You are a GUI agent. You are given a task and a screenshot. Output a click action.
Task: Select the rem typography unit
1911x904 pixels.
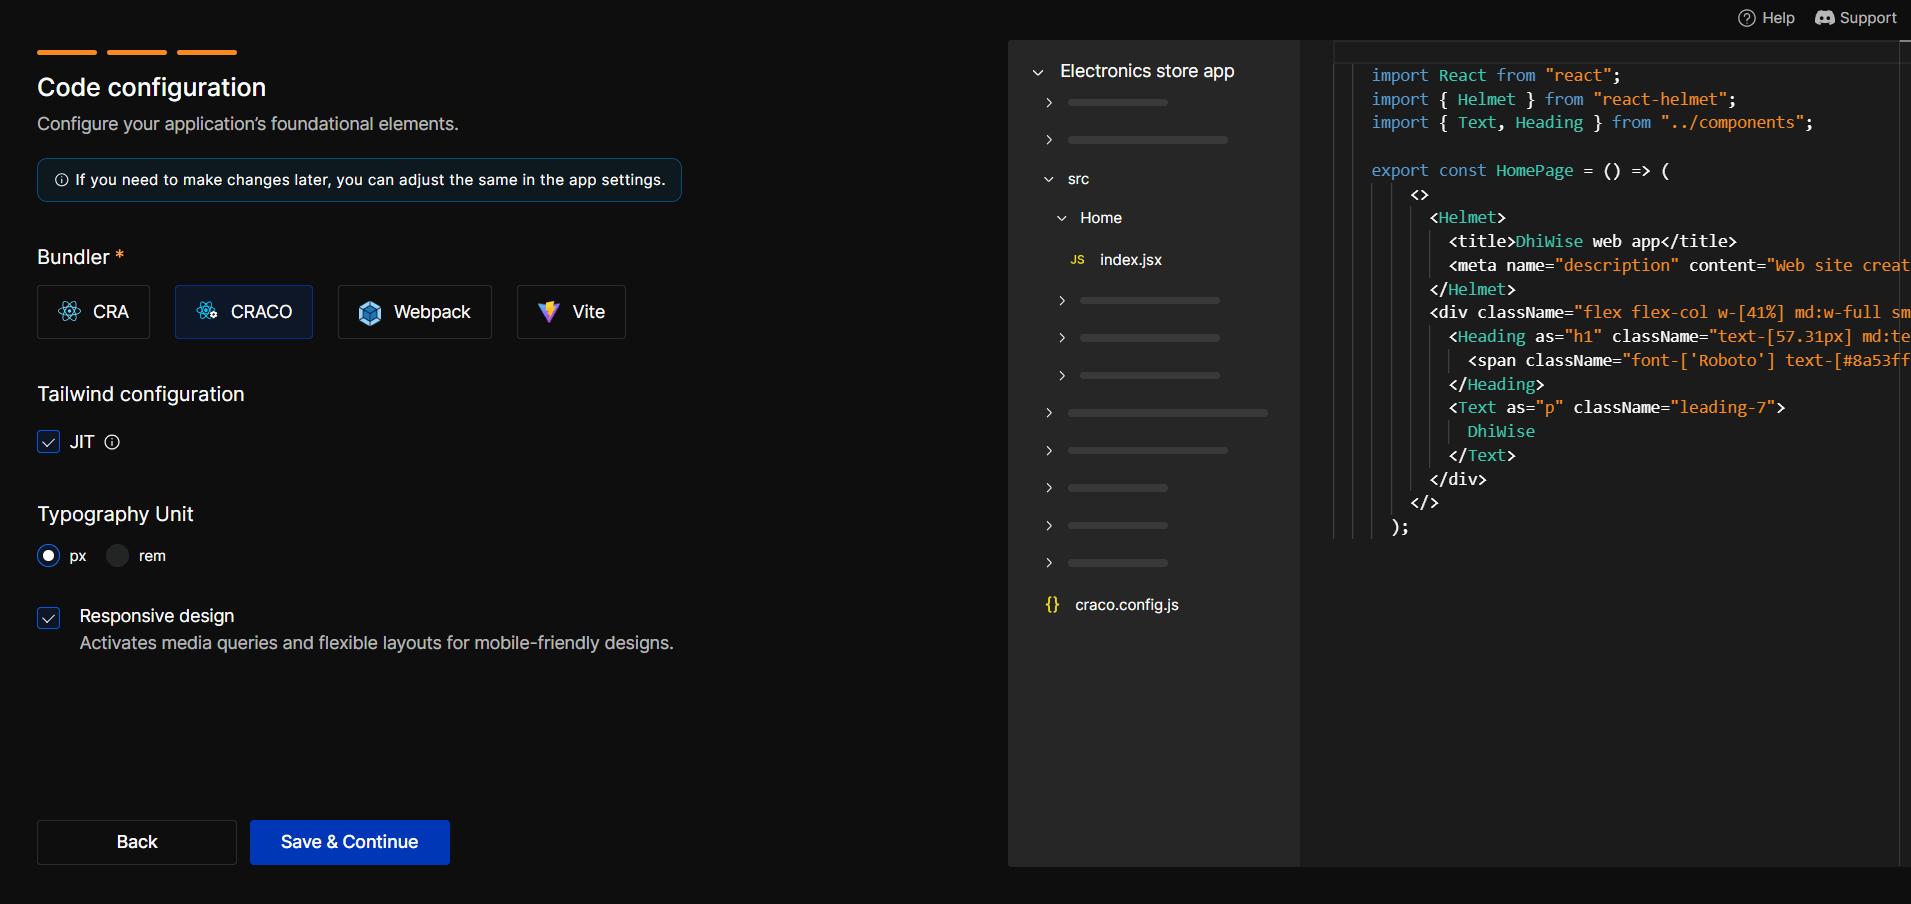tap(117, 556)
